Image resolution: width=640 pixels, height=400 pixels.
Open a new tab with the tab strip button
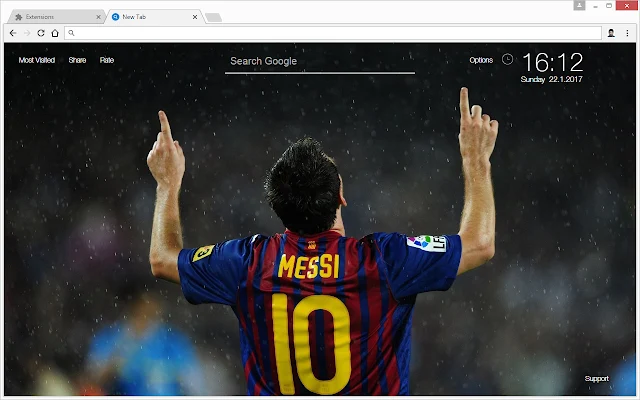(x=213, y=17)
